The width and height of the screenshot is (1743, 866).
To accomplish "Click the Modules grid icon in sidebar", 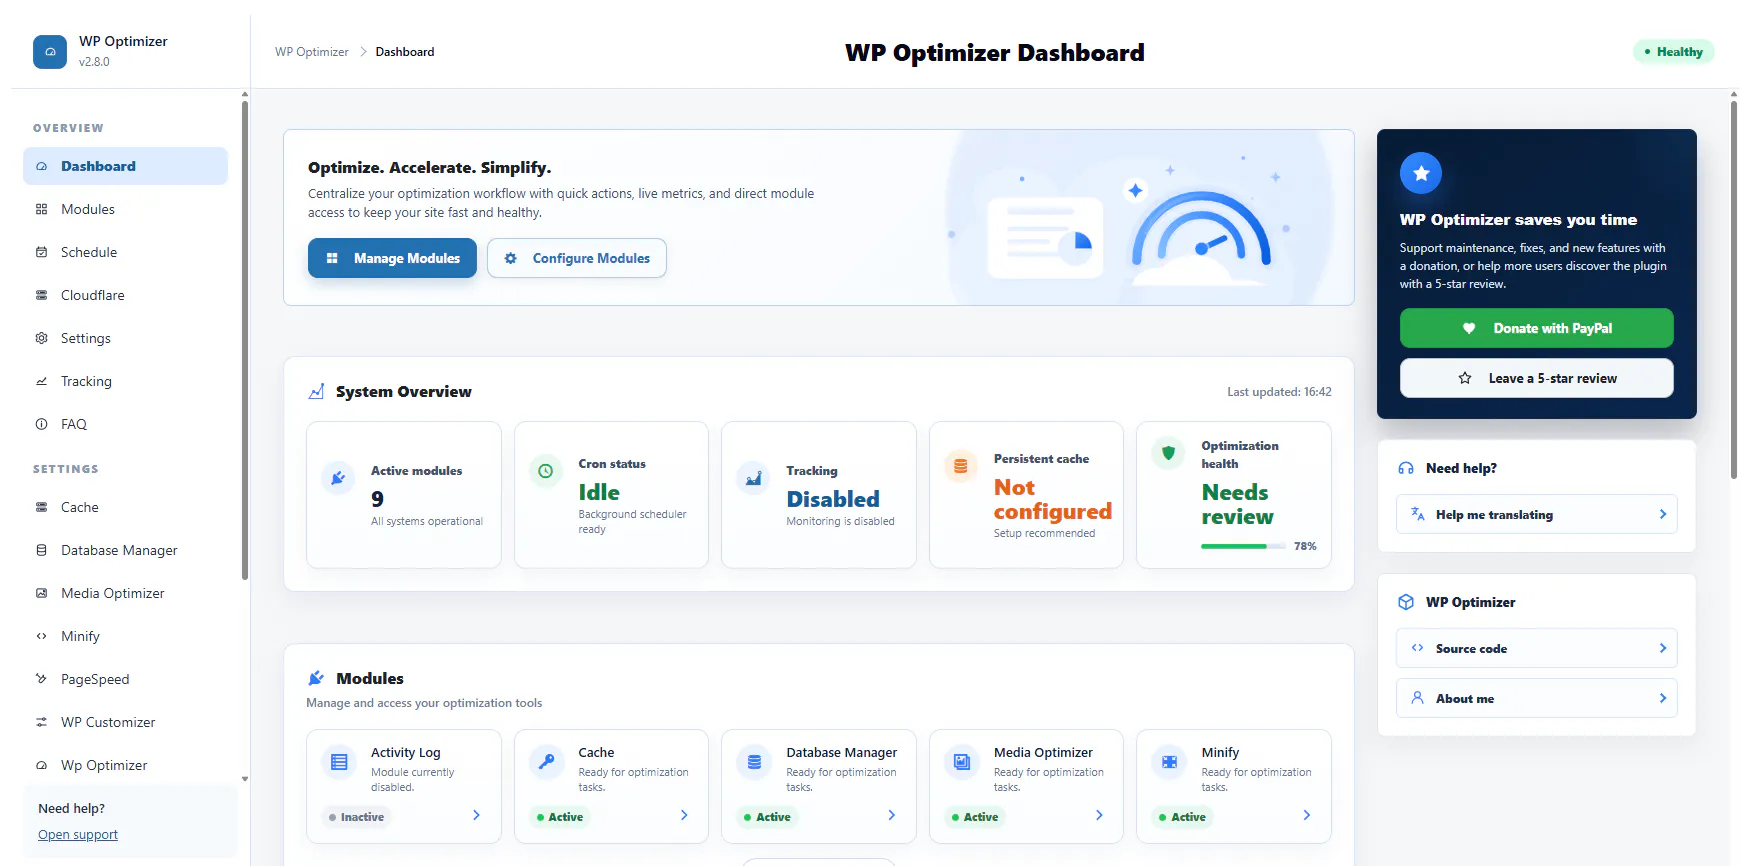I will click(42, 209).
